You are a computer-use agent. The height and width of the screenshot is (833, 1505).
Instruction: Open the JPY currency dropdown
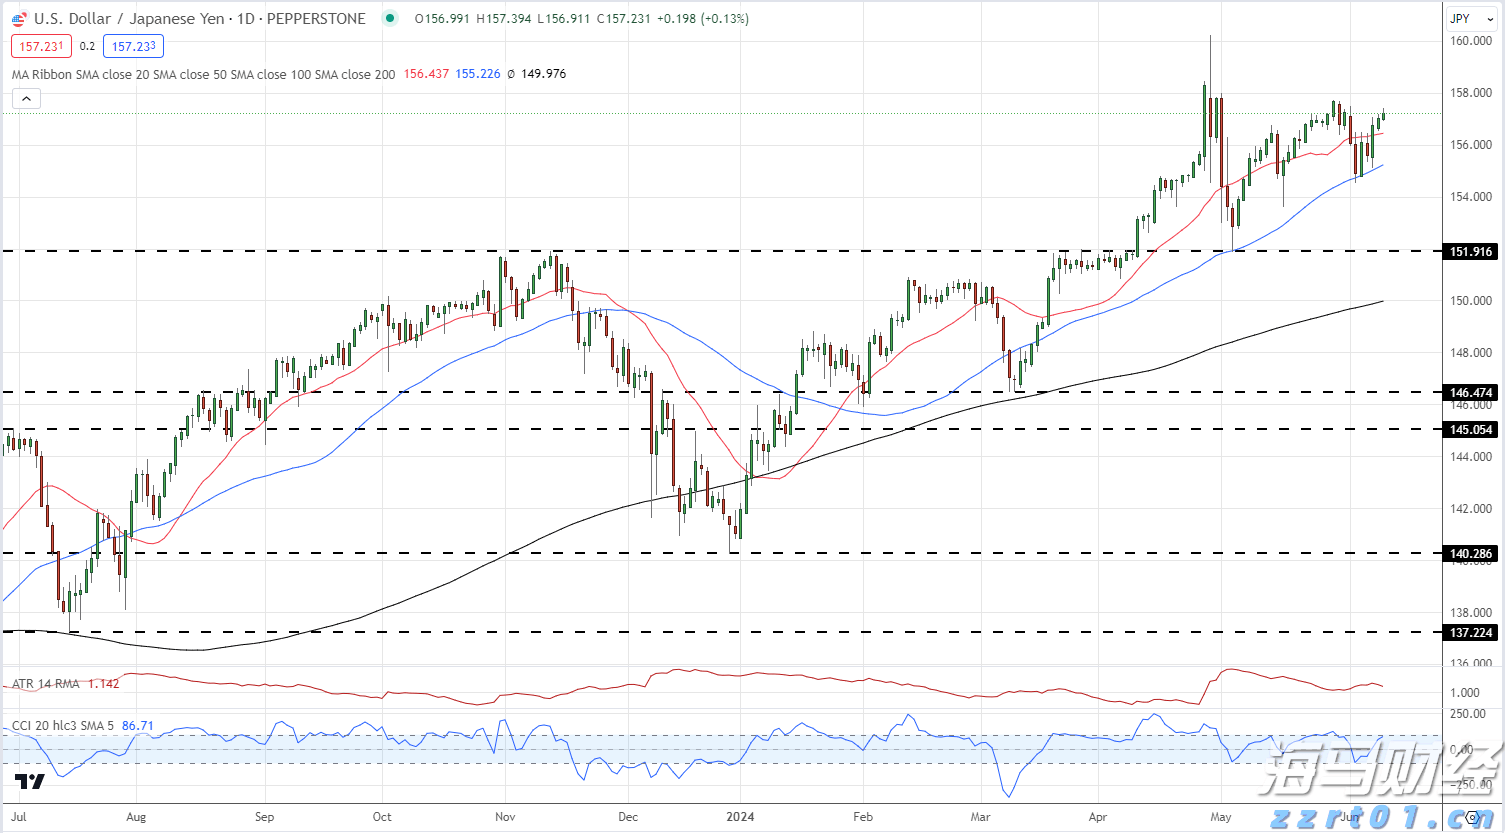tap(1472, 18)
